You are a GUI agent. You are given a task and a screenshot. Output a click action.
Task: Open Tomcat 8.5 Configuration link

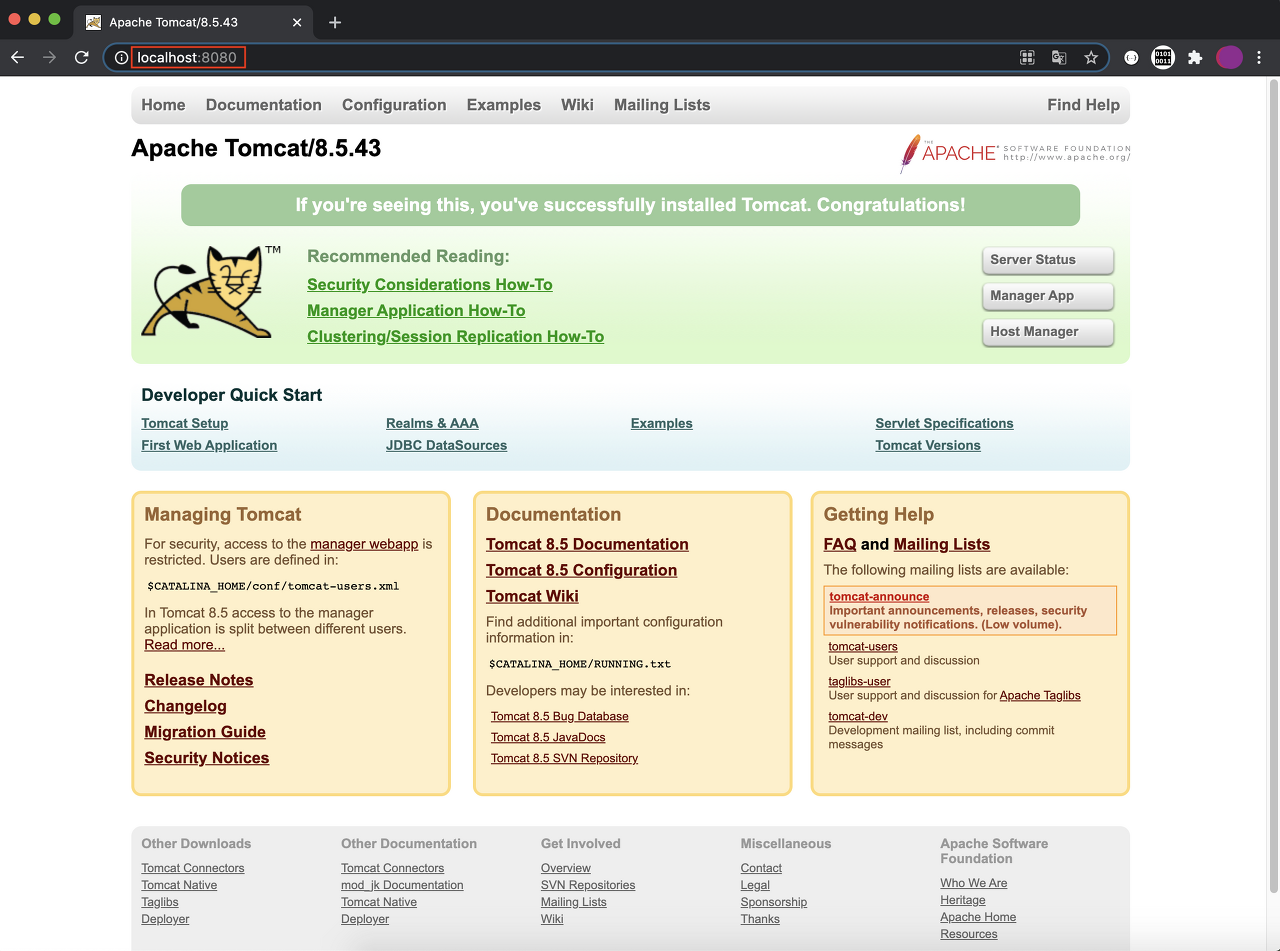[x=581, y=570]
